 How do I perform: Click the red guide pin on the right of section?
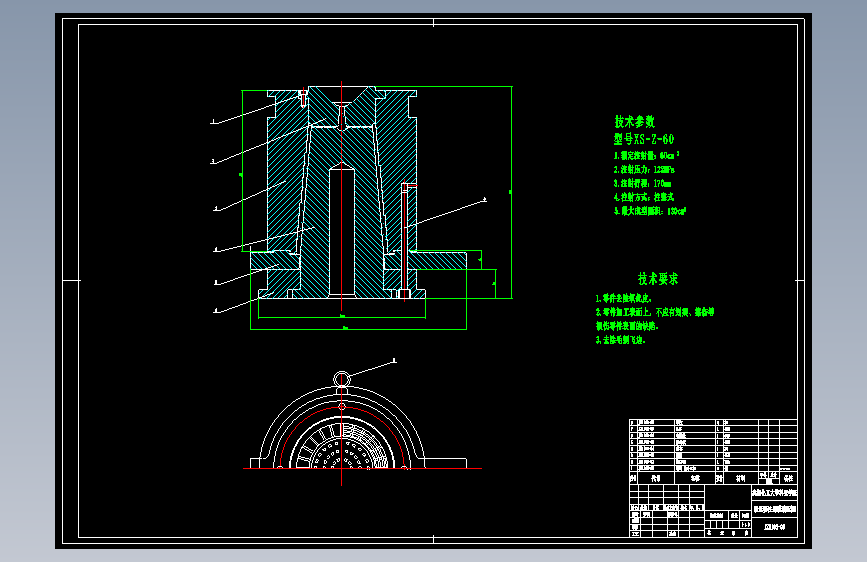(x=405, y=241)
